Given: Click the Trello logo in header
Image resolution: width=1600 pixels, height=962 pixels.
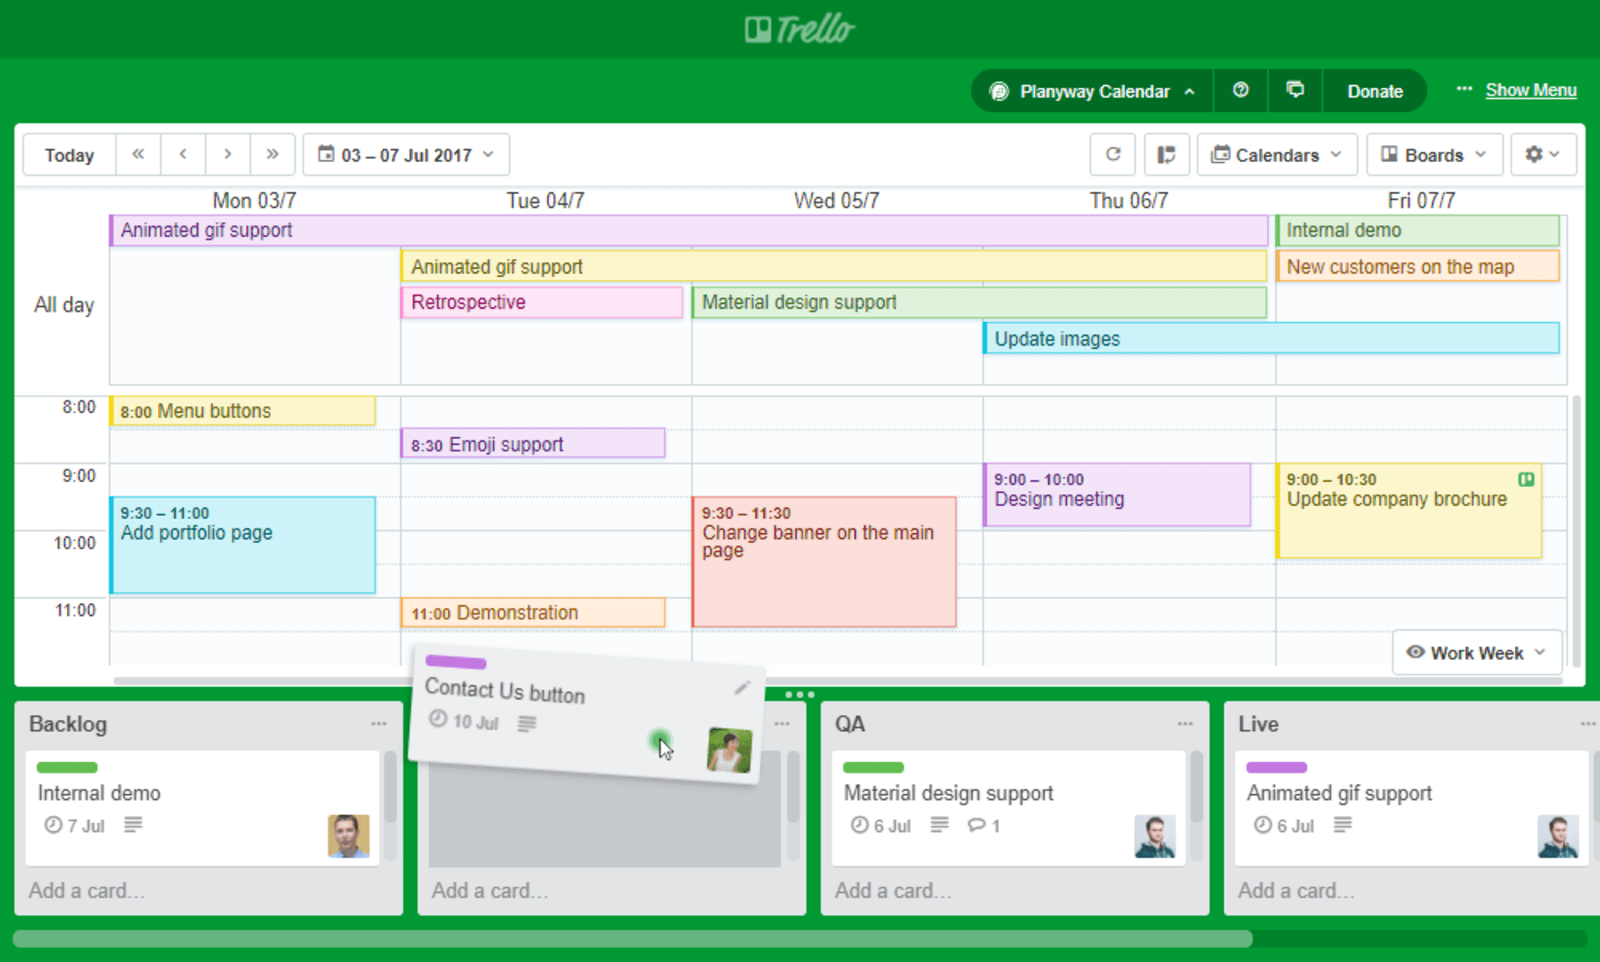Looking at the screenshot, I should click(x=800, y=29).
